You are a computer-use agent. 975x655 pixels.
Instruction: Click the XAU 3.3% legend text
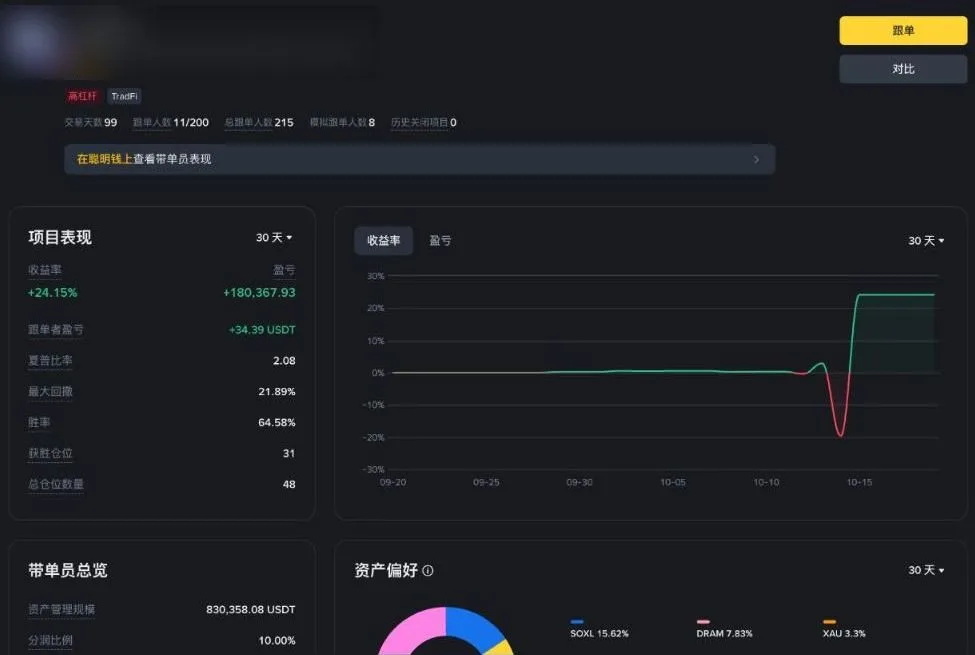844,634
